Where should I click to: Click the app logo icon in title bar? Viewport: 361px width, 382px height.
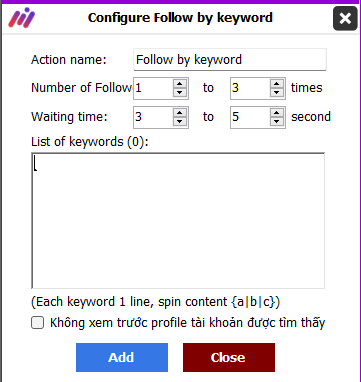tap(22, 18)
